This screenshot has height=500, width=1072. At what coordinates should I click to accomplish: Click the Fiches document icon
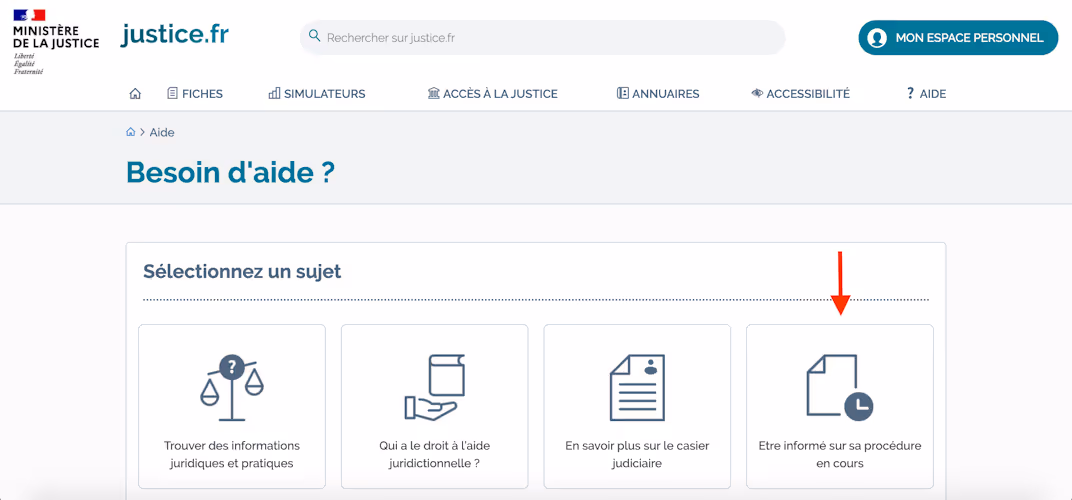(x=172, y=94)
